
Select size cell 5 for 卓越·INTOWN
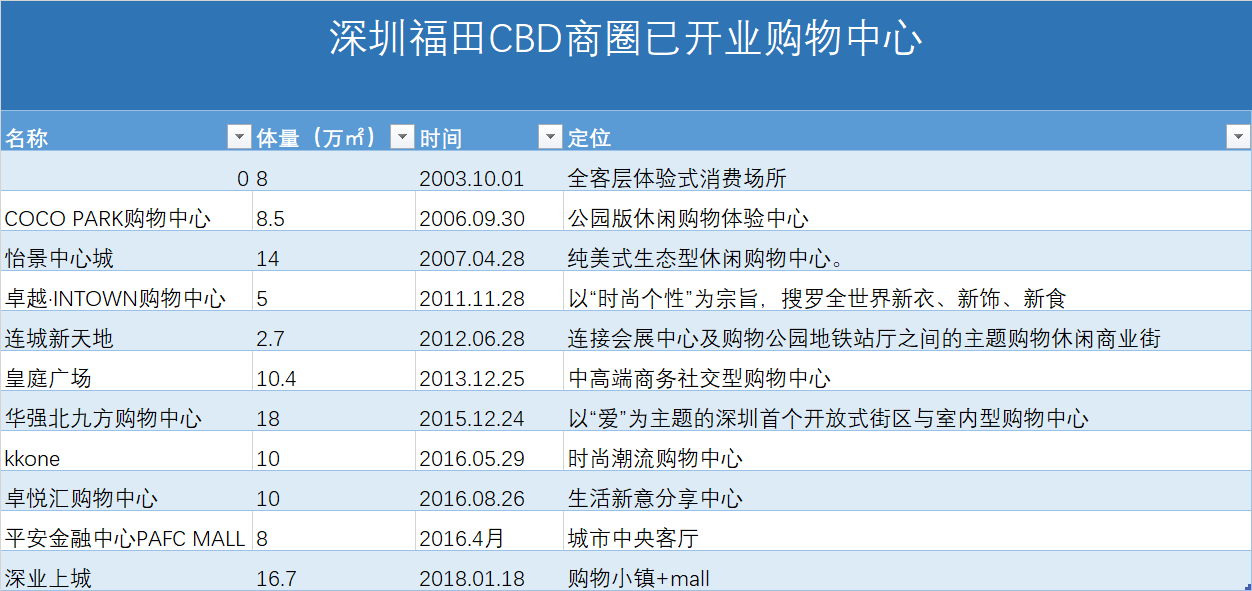pos(334,291)
